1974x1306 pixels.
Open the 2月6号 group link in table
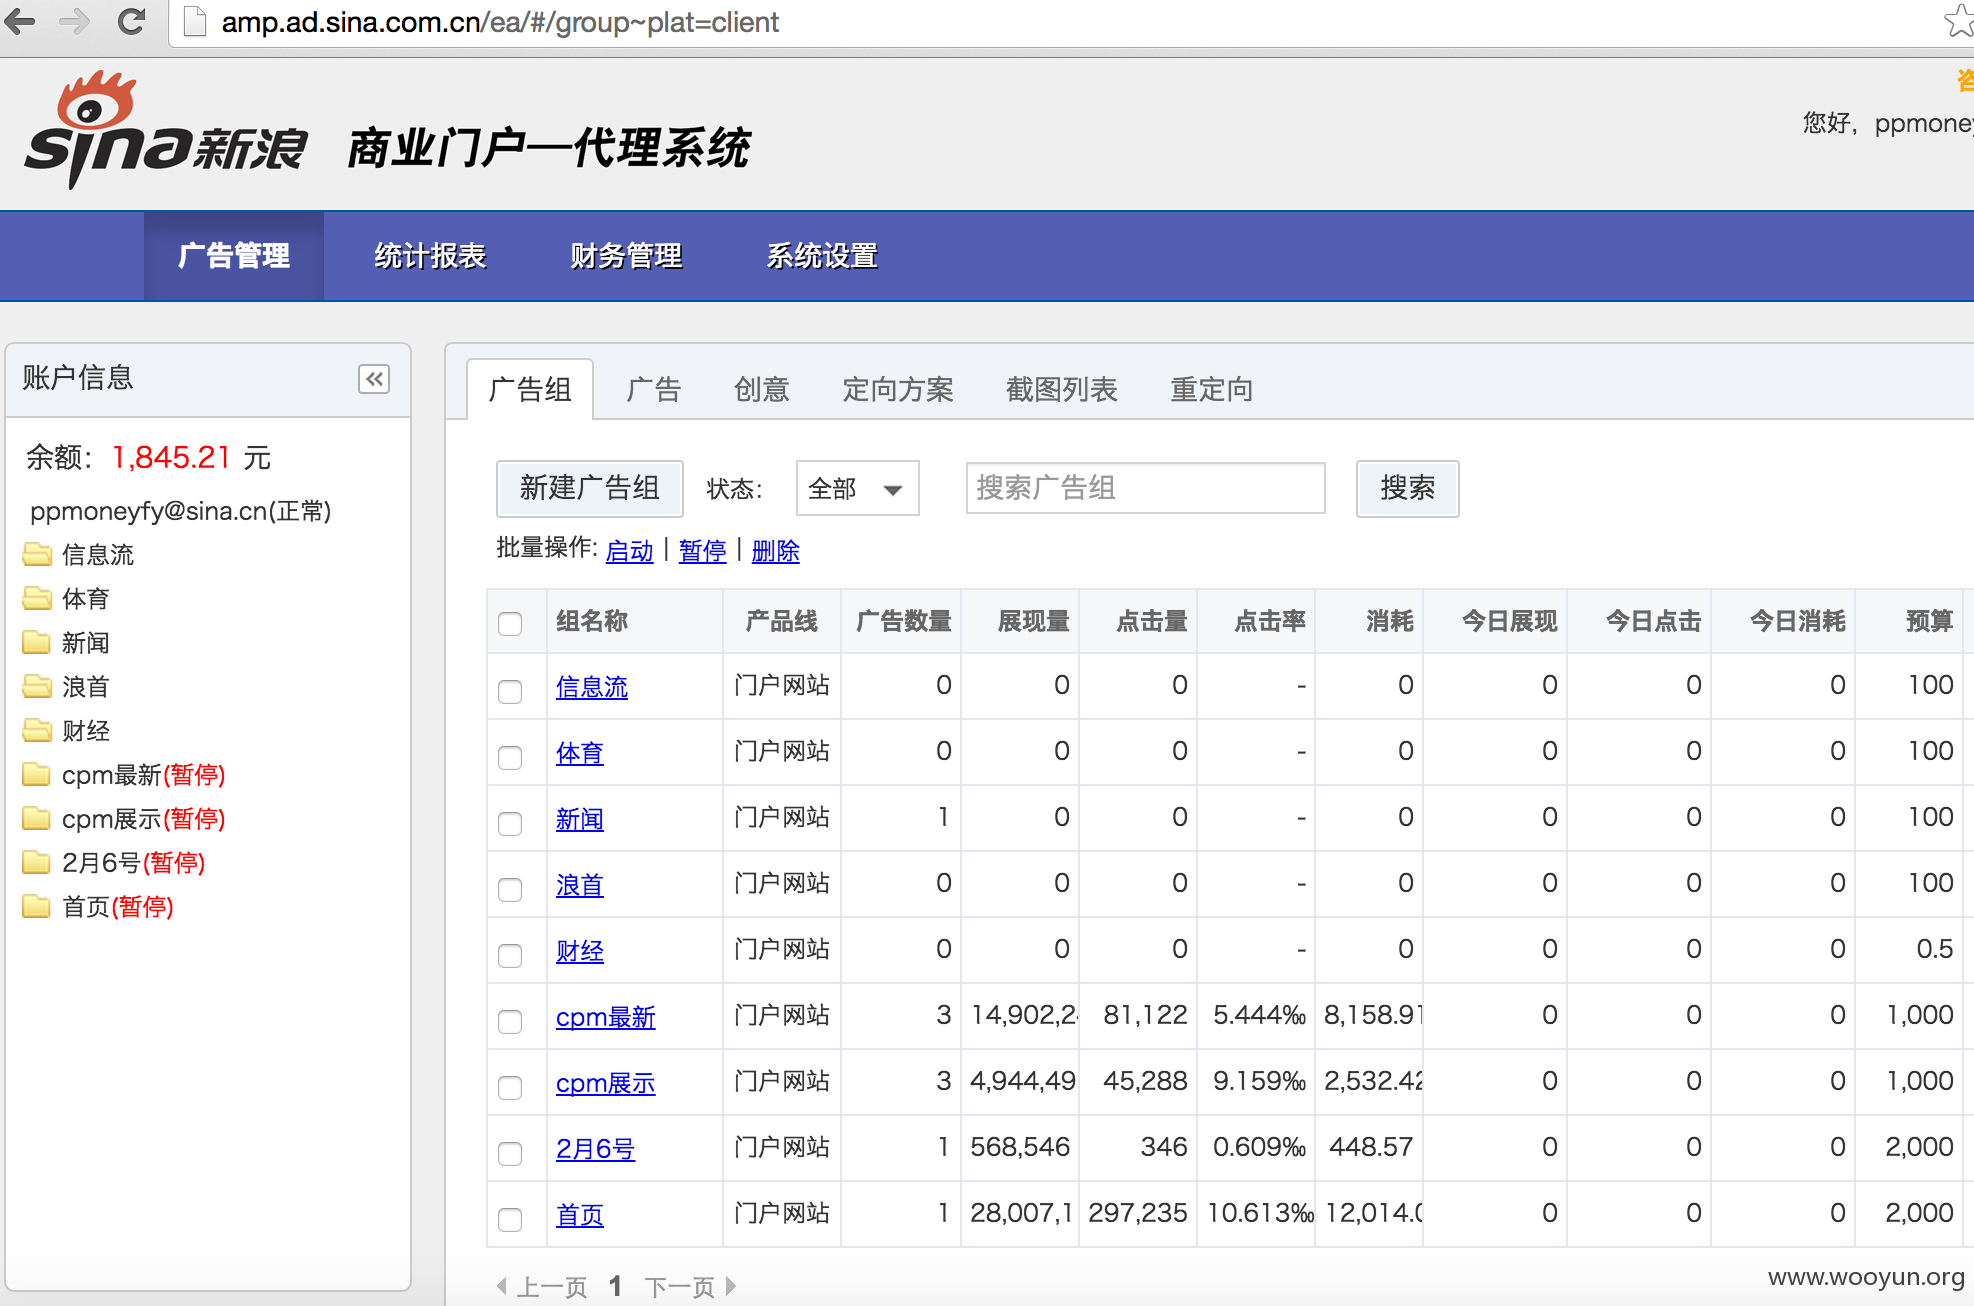point(596,1149)
